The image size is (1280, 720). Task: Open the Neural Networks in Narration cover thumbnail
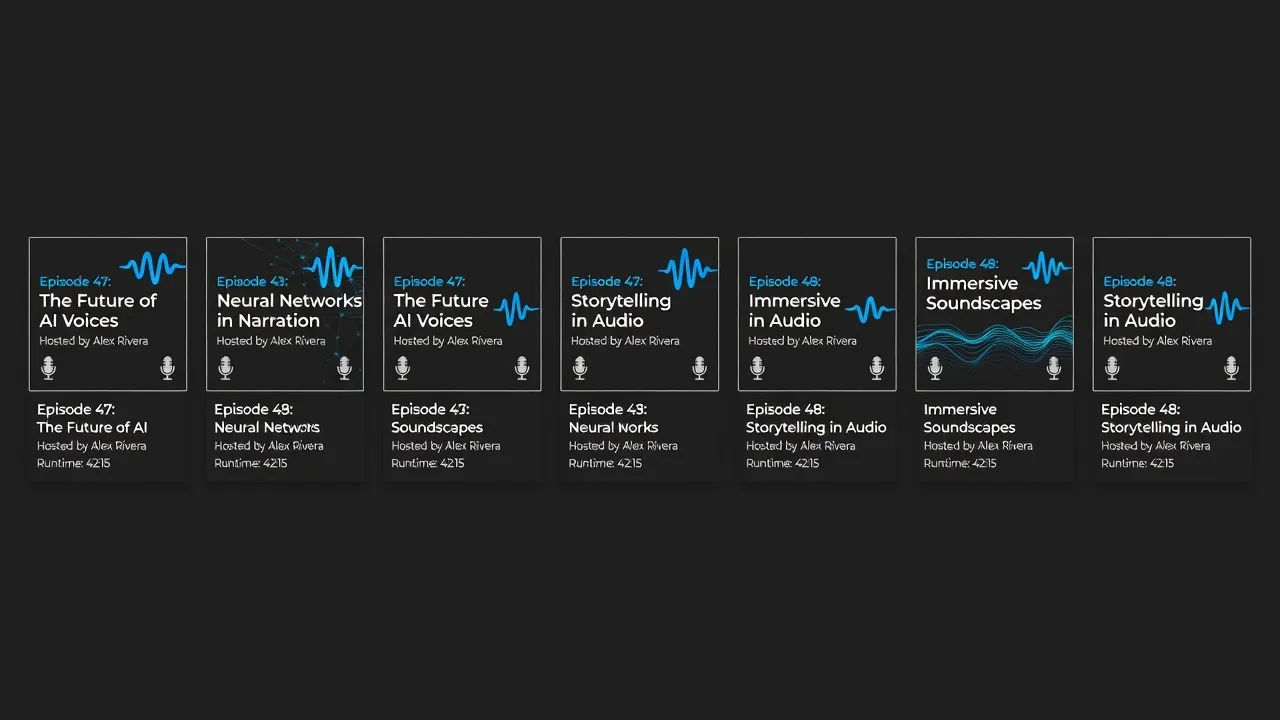(285, 314)
